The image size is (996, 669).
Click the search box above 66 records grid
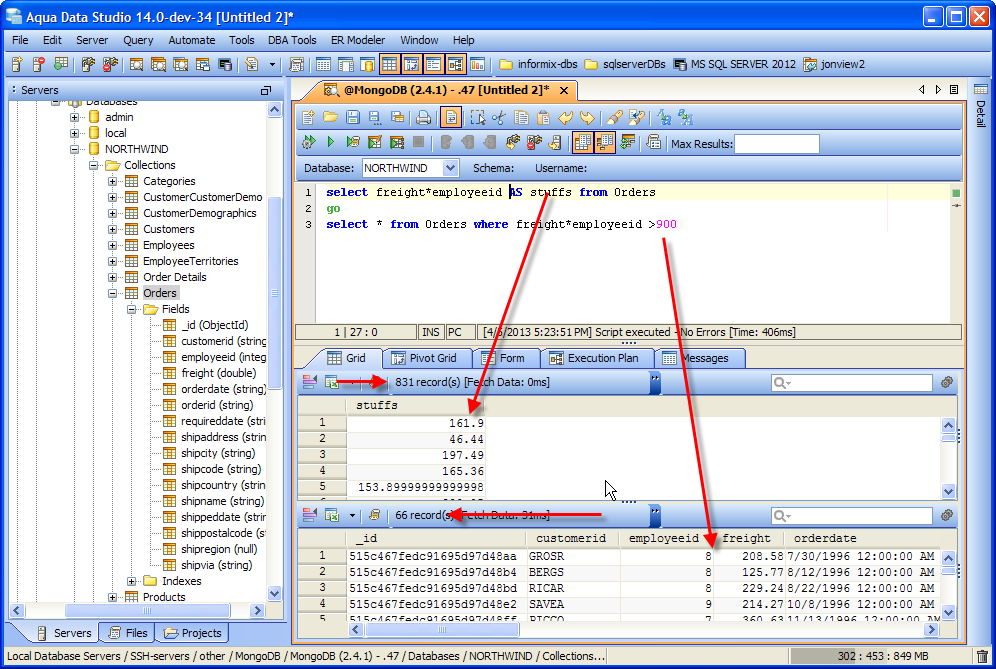tap(852, 516)
